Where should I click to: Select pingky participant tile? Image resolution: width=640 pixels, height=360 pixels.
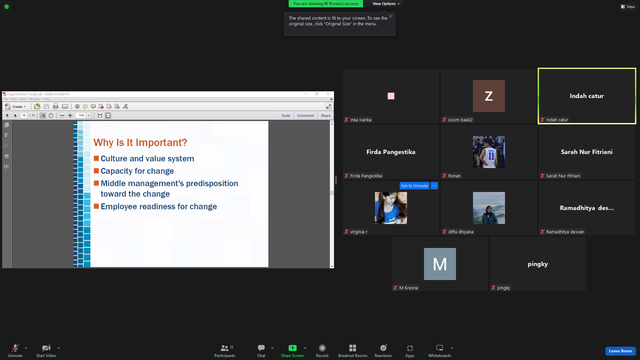tap(538, 264)
